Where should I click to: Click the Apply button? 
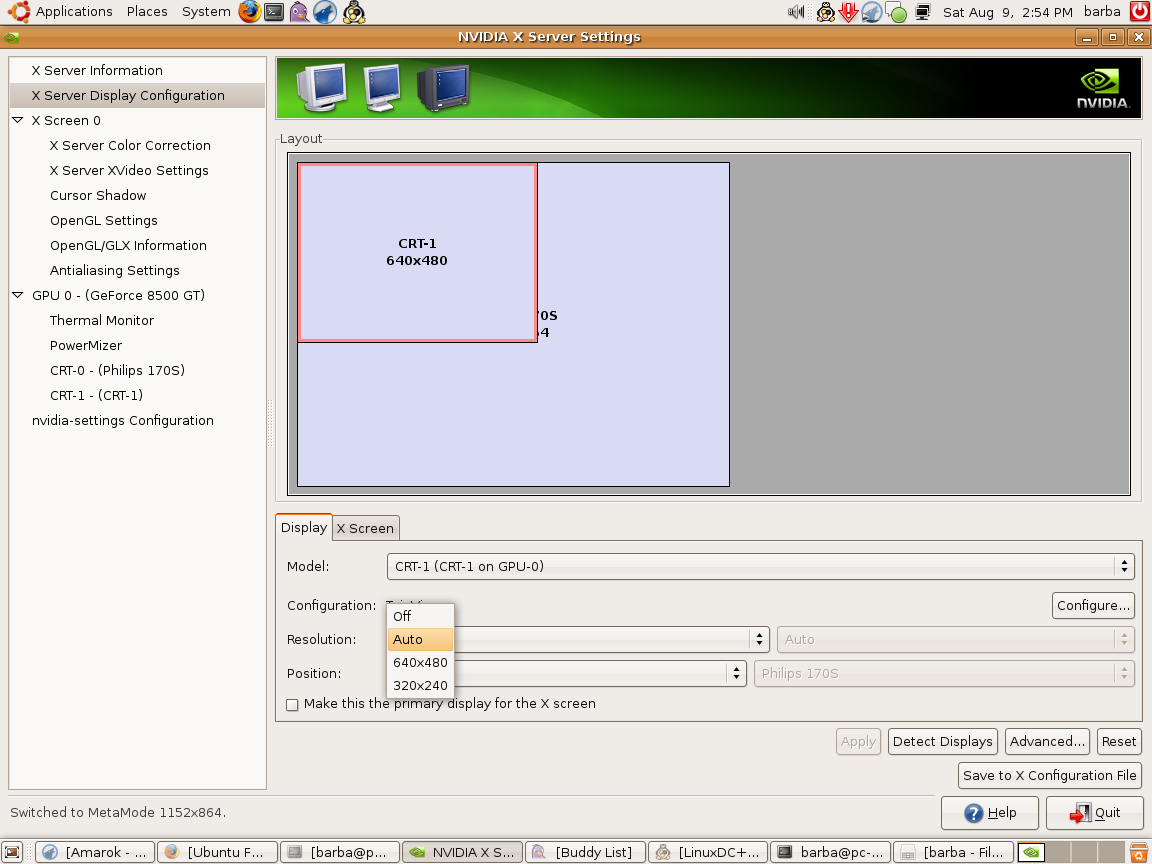[858, 741]
